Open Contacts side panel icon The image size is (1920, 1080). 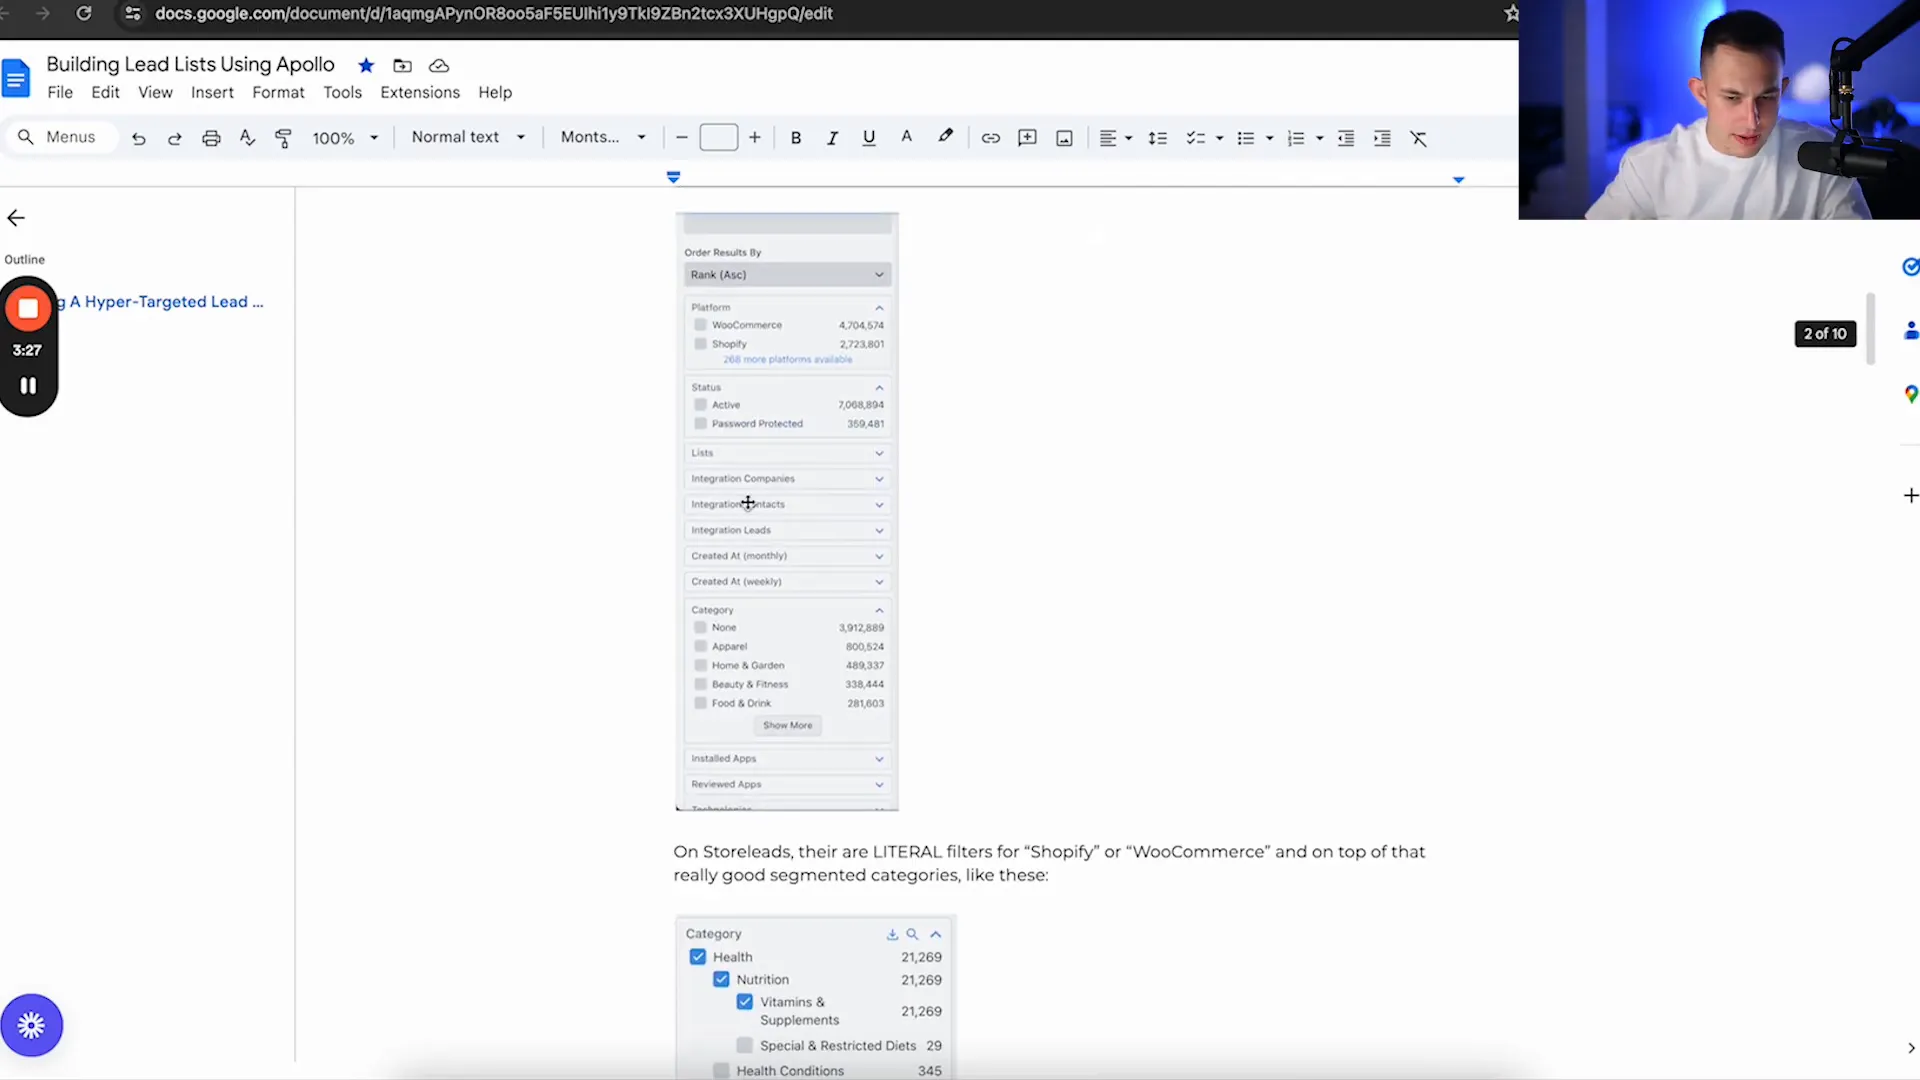coord(1910,330)
